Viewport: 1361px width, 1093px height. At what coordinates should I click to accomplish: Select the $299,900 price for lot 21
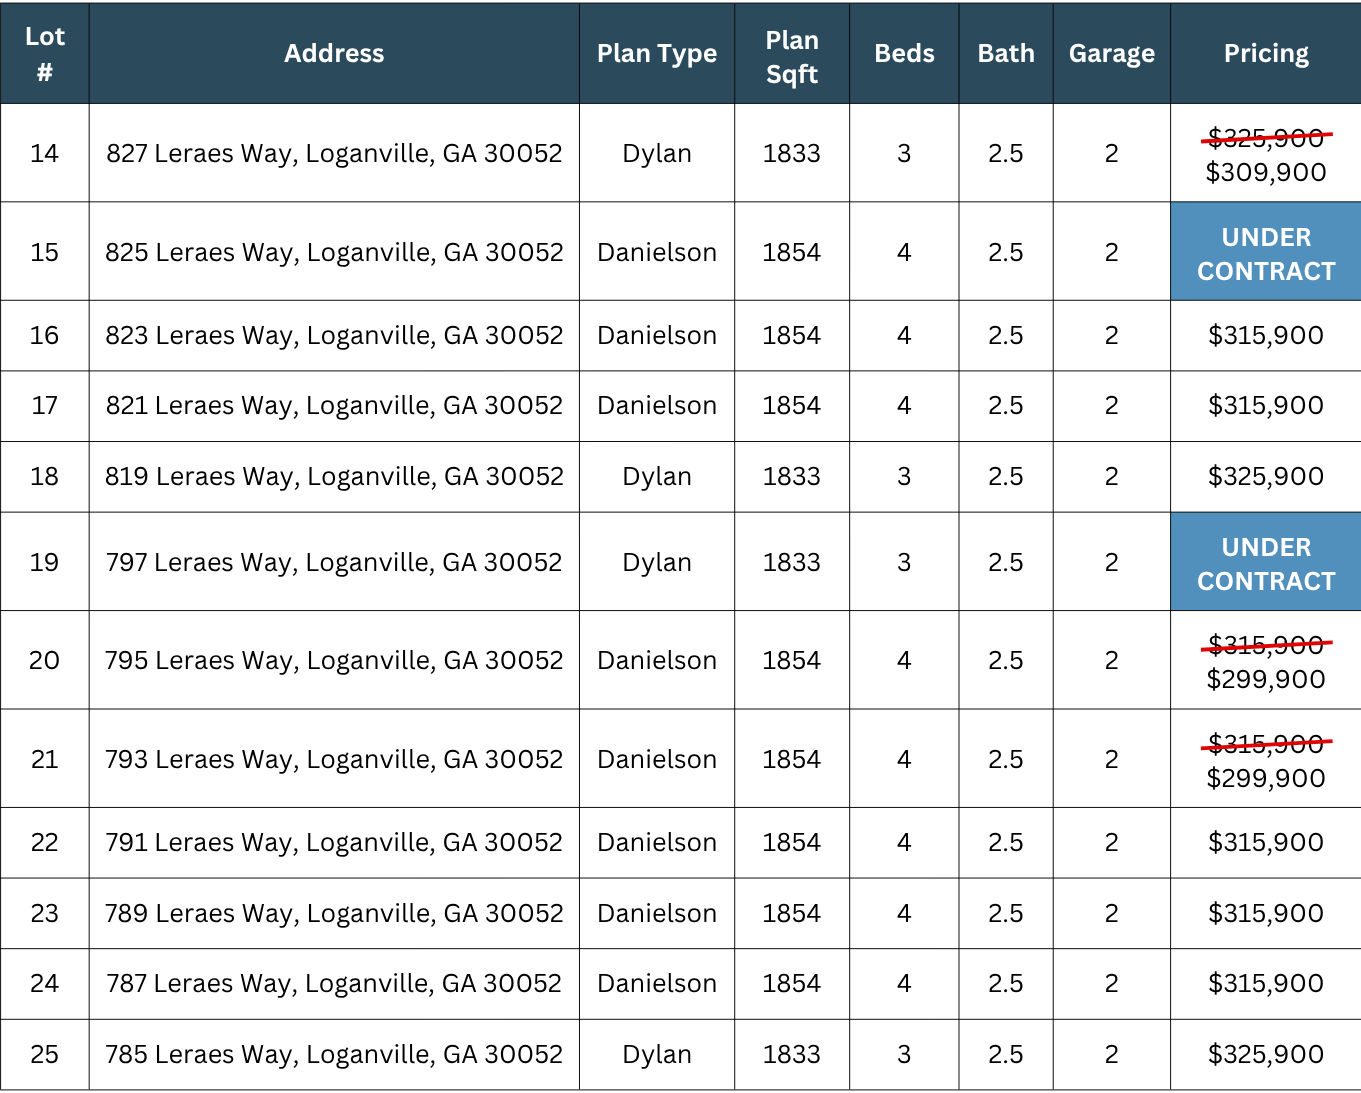(x=1266, y=778)
